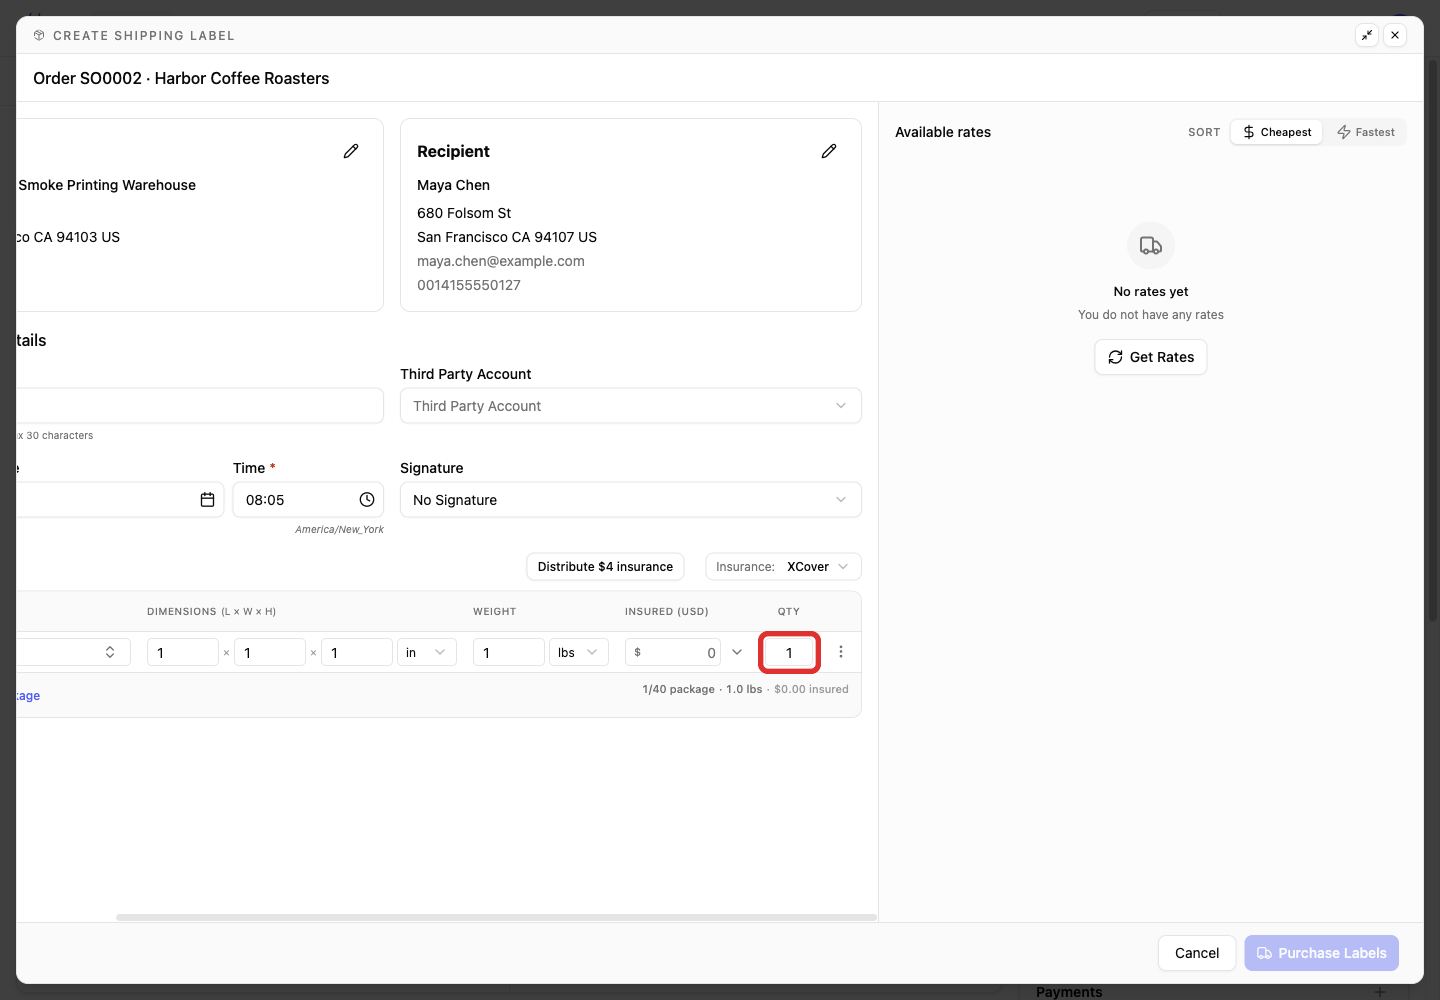Collapse the shipping label dialog
Image resolution: width=1440 pixels, height=1000 pixels.
pyautogui.click(x=1367, y=35)
